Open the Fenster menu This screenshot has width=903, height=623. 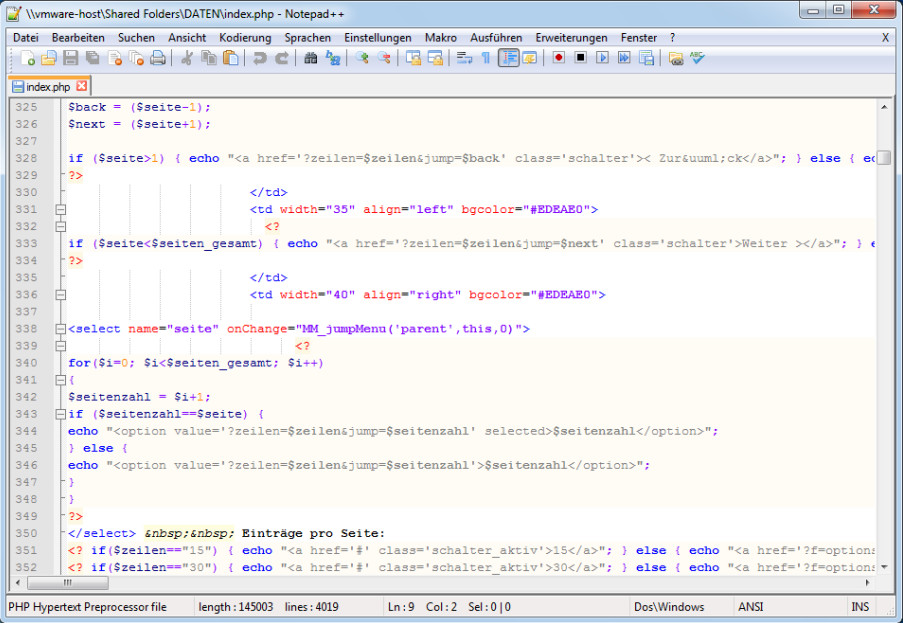click(639, 37)
